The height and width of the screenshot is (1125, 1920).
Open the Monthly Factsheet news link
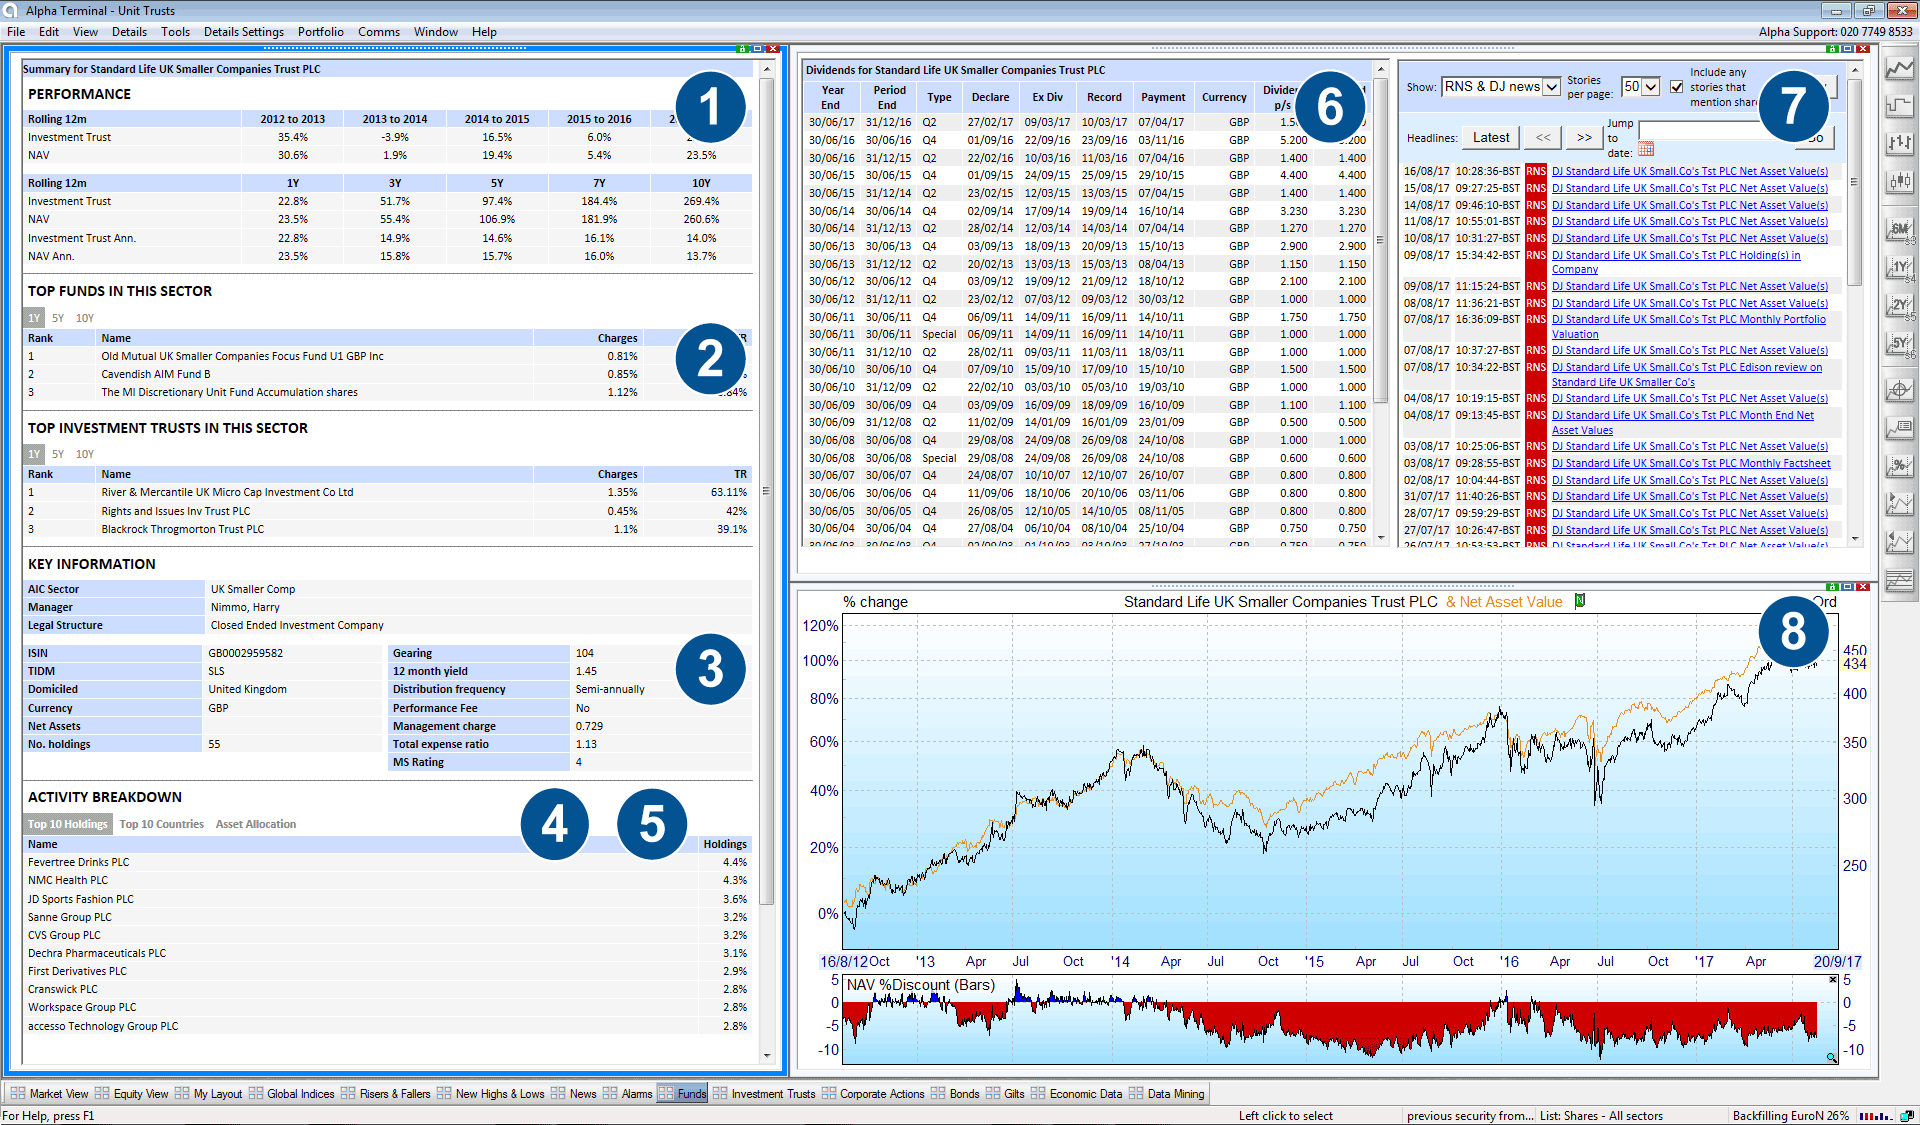click(1691, 463)
